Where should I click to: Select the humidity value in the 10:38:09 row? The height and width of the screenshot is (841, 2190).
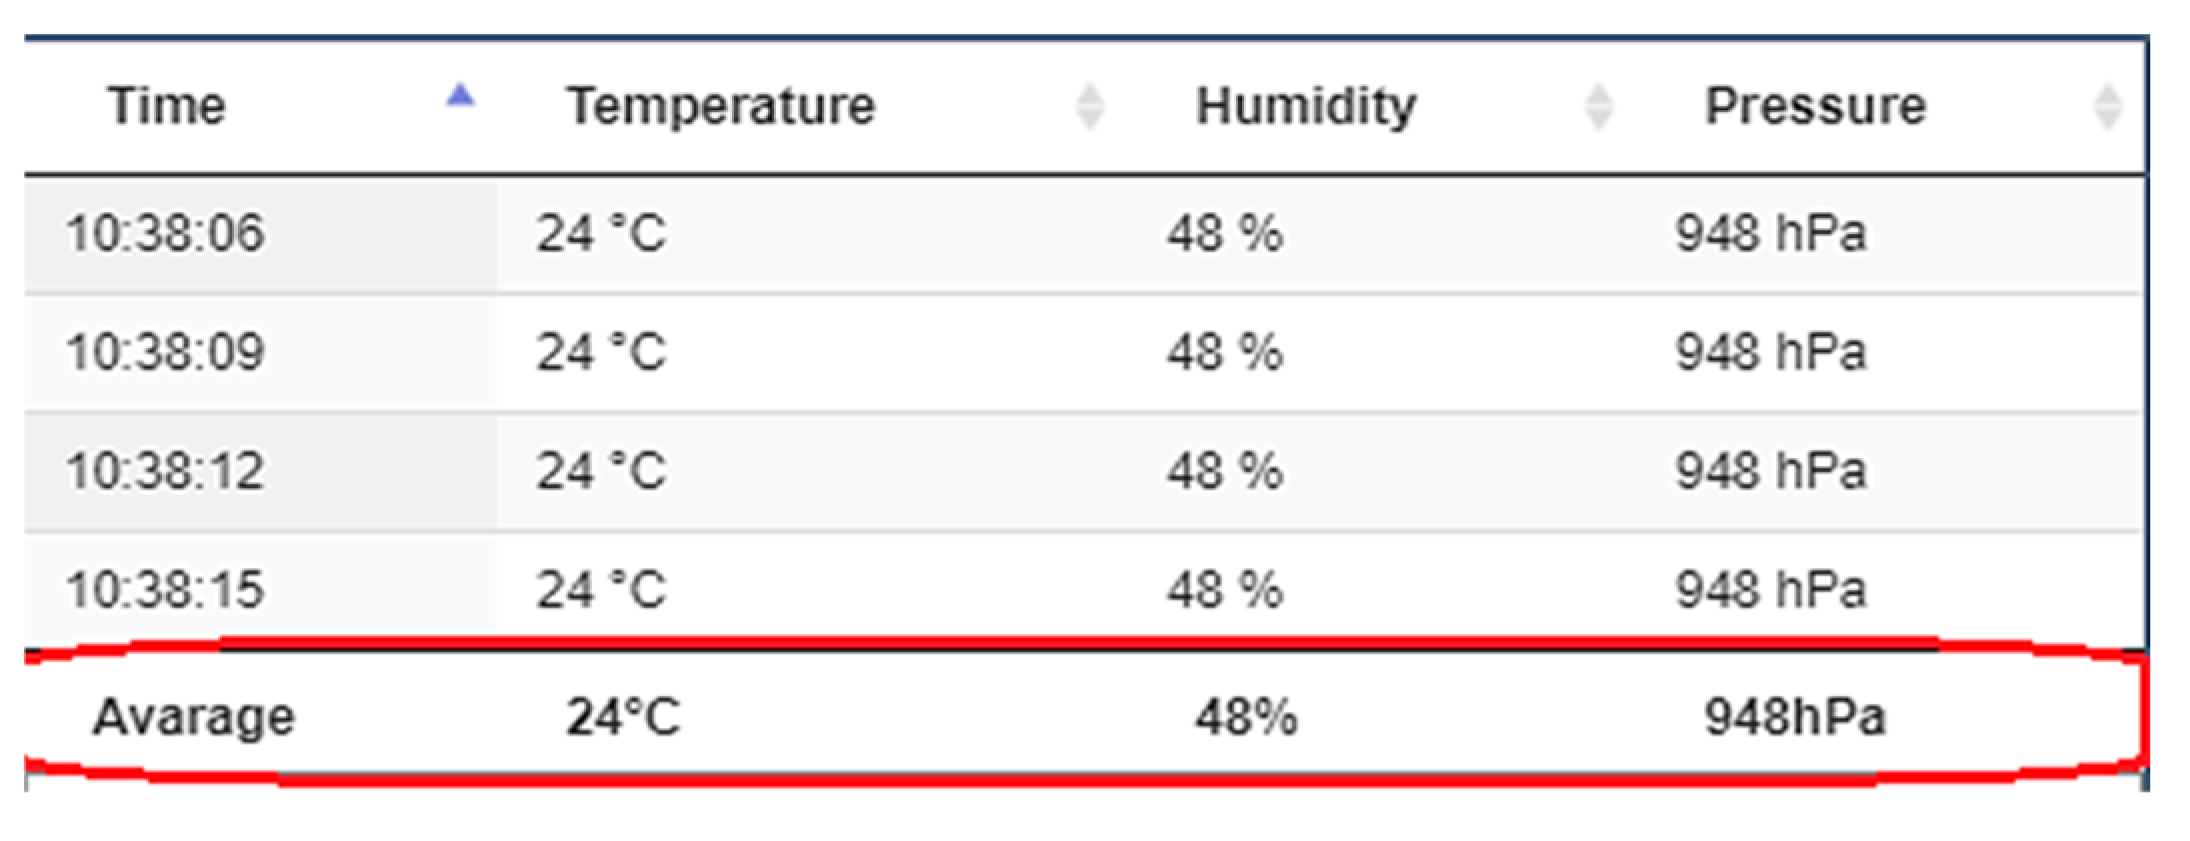1224,352
